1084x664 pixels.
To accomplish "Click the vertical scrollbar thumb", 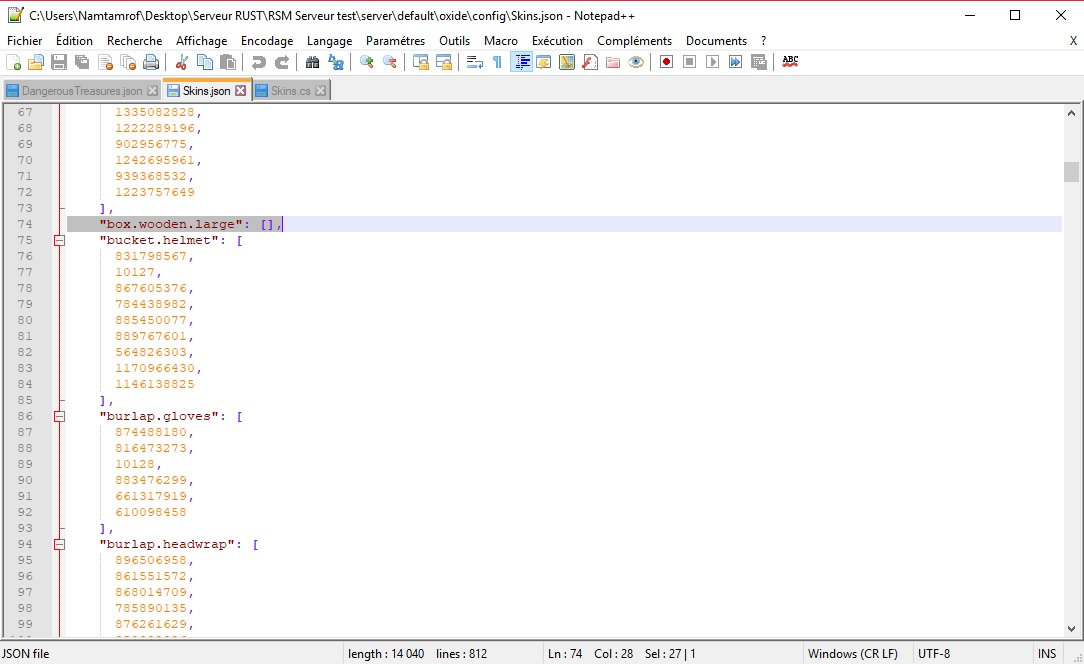I will pyautogui.click(x=1071, y=171).
